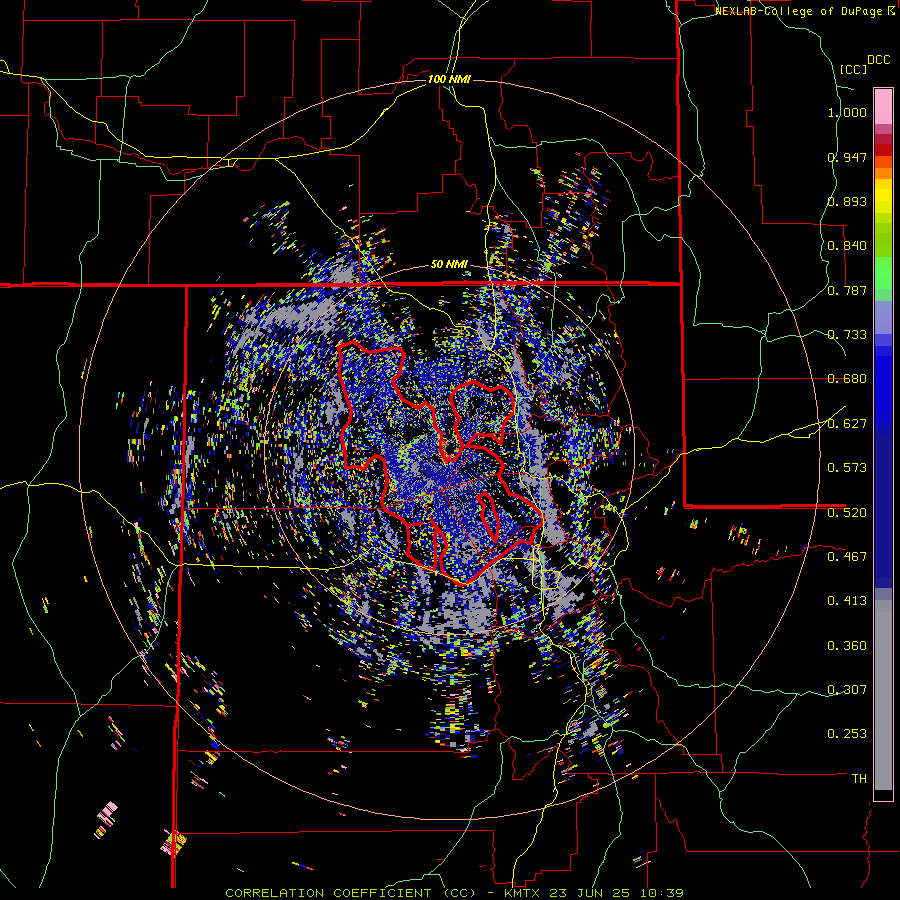Select the 0.413 legend value
Viewport: 900px width, 900px height.
(x=847, y=601)
